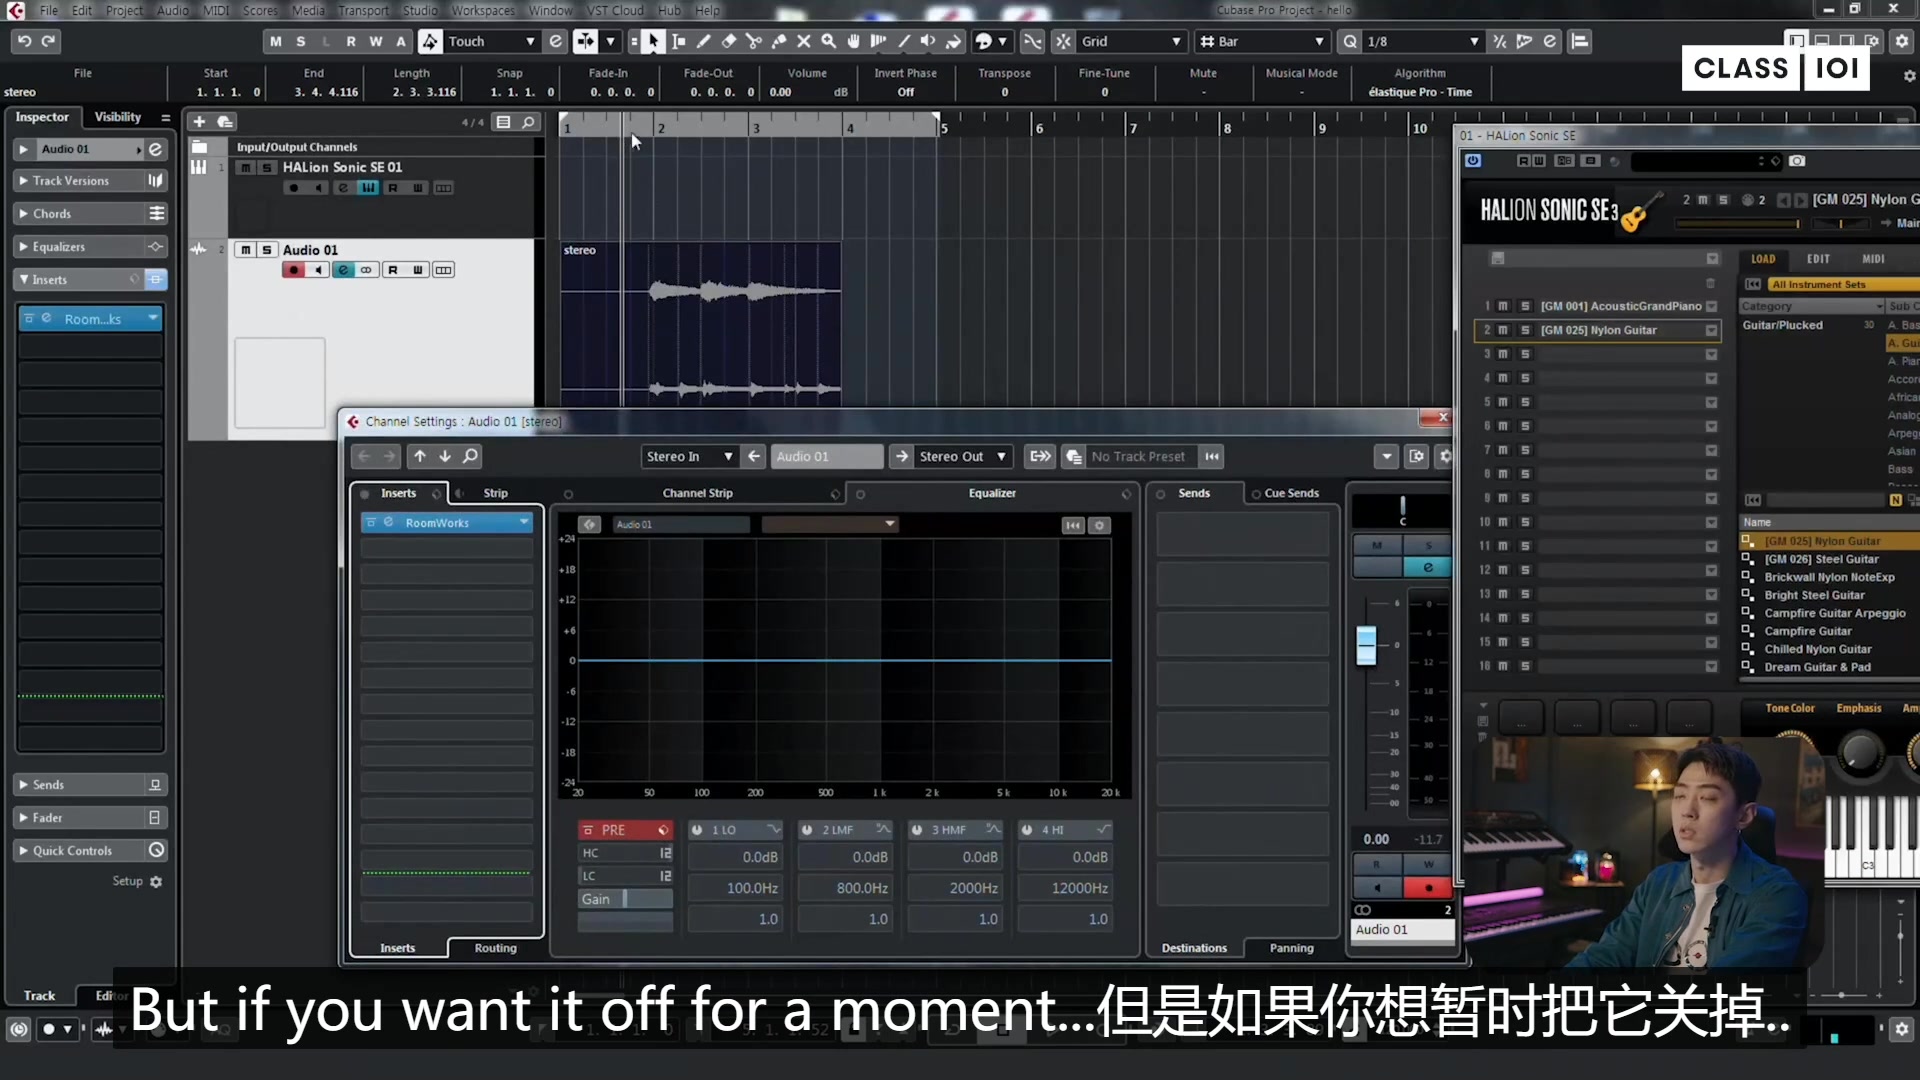Click Edit Instrument icon on HALion track

[368, 188]
